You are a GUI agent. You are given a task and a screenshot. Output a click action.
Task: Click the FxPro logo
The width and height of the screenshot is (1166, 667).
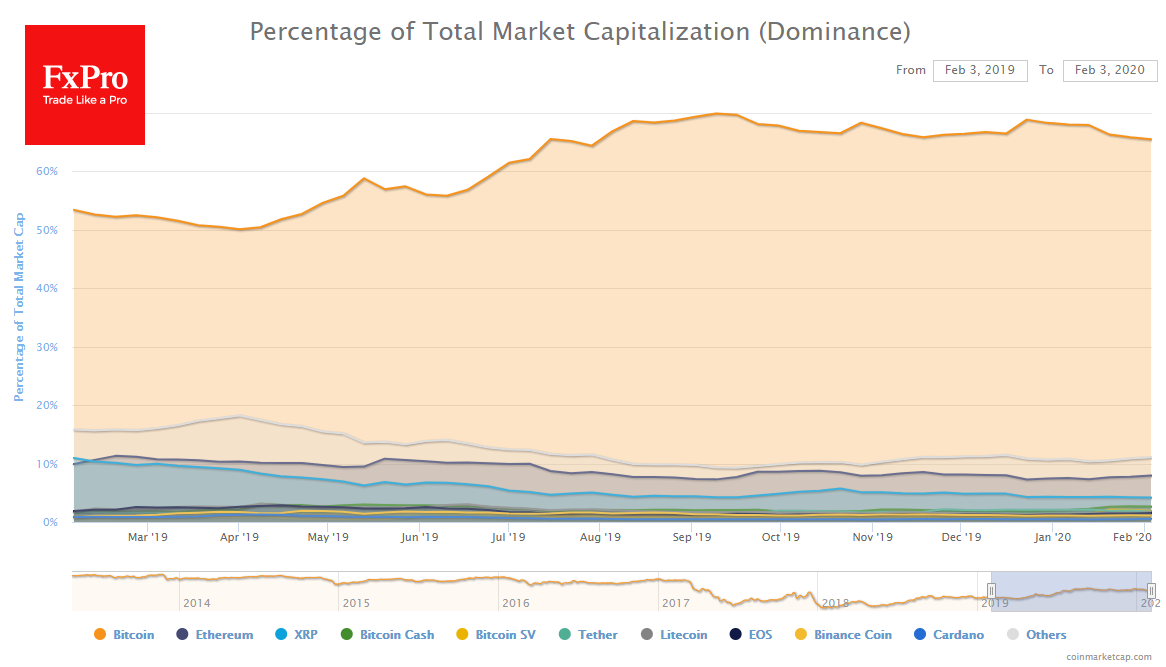tap(85, 85)
